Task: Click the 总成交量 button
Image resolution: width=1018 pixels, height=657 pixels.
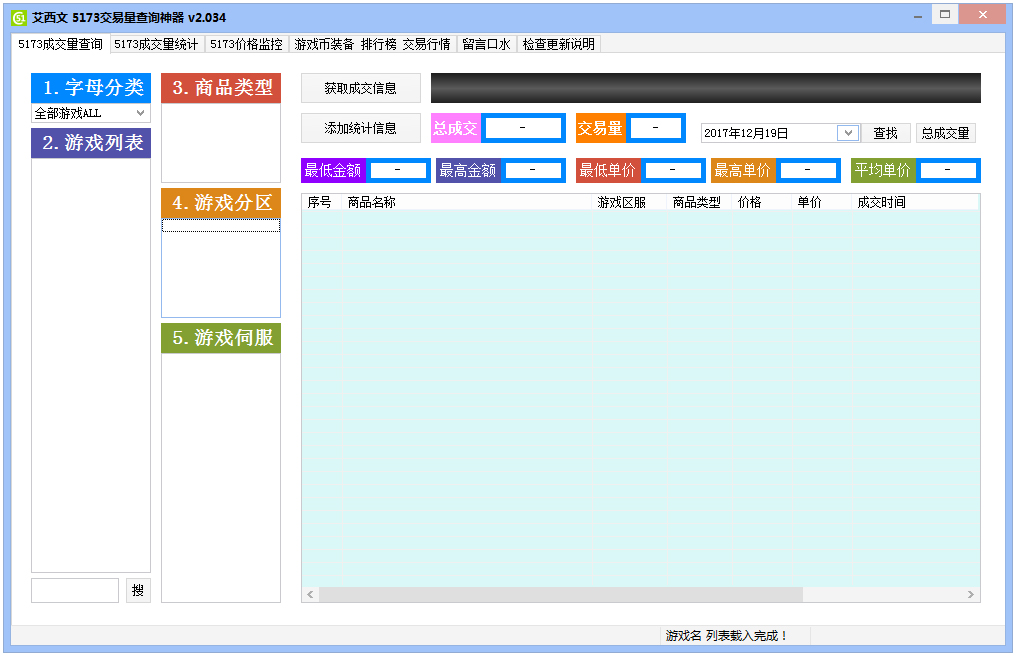Action: (x=945, y=133)
